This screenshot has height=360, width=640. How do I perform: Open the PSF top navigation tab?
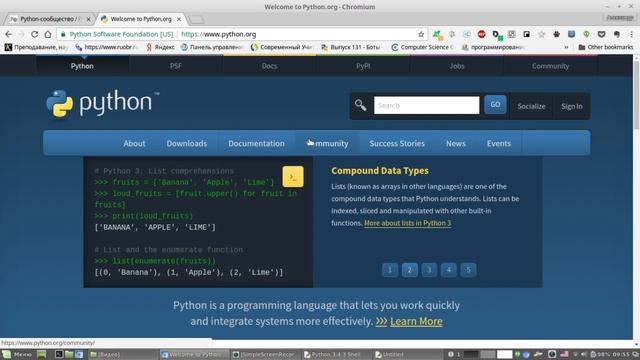pyautogui.click(x=176, y=66)
